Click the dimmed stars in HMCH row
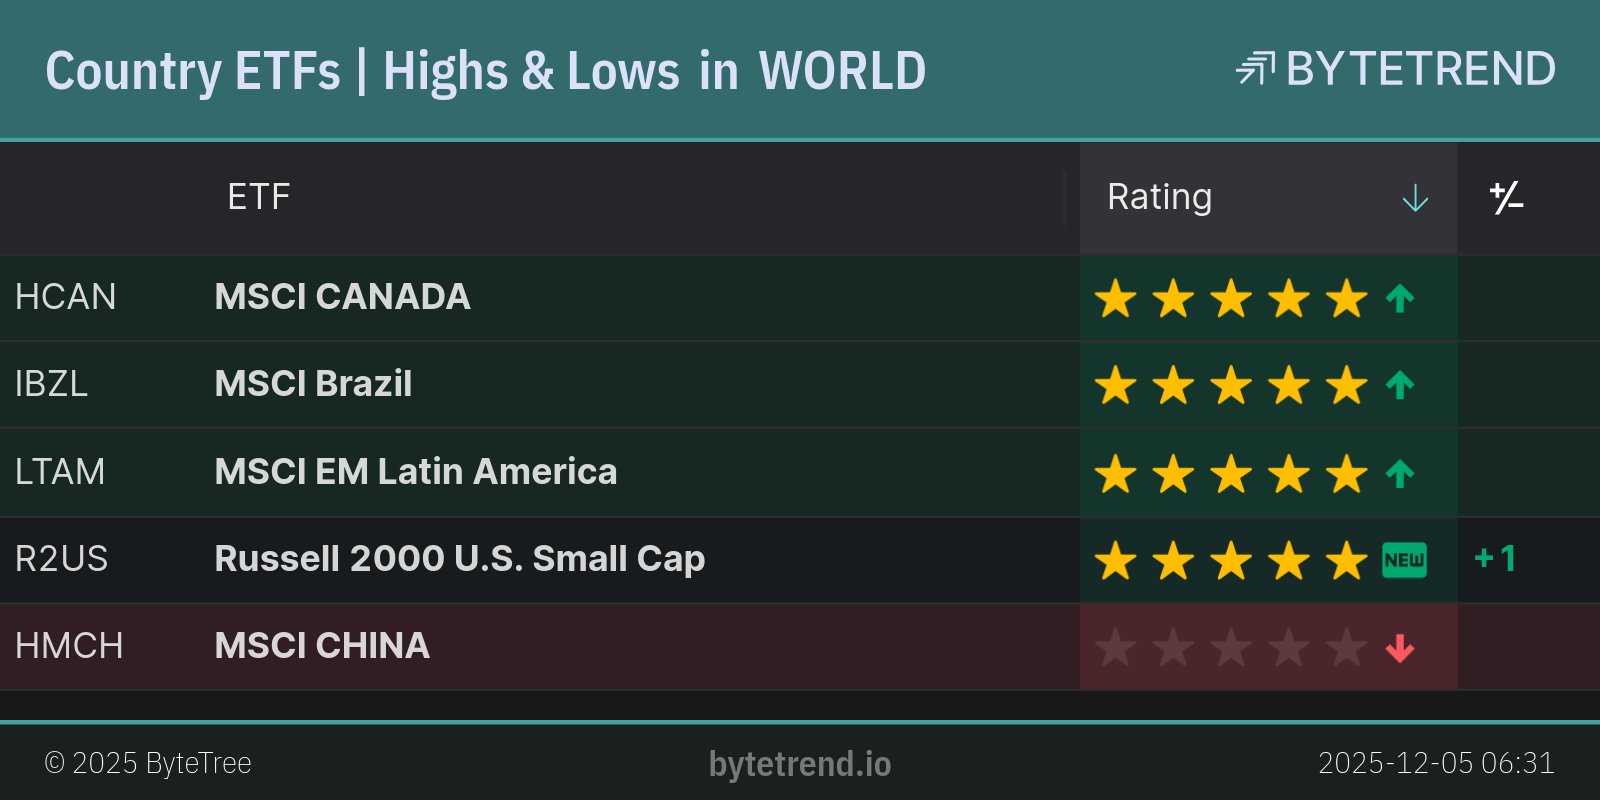Screen dimensions: 1600x800 [1231, 648]
